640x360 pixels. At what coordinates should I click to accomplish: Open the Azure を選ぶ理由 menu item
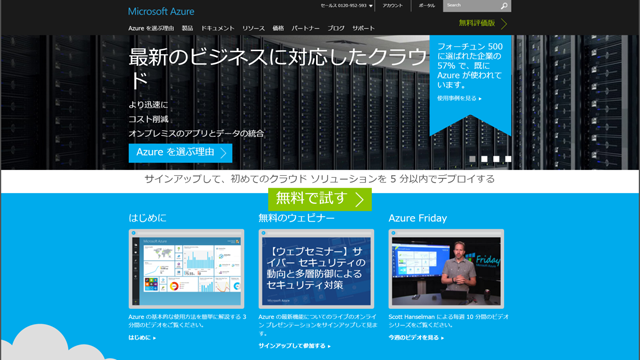coord(151,28)
